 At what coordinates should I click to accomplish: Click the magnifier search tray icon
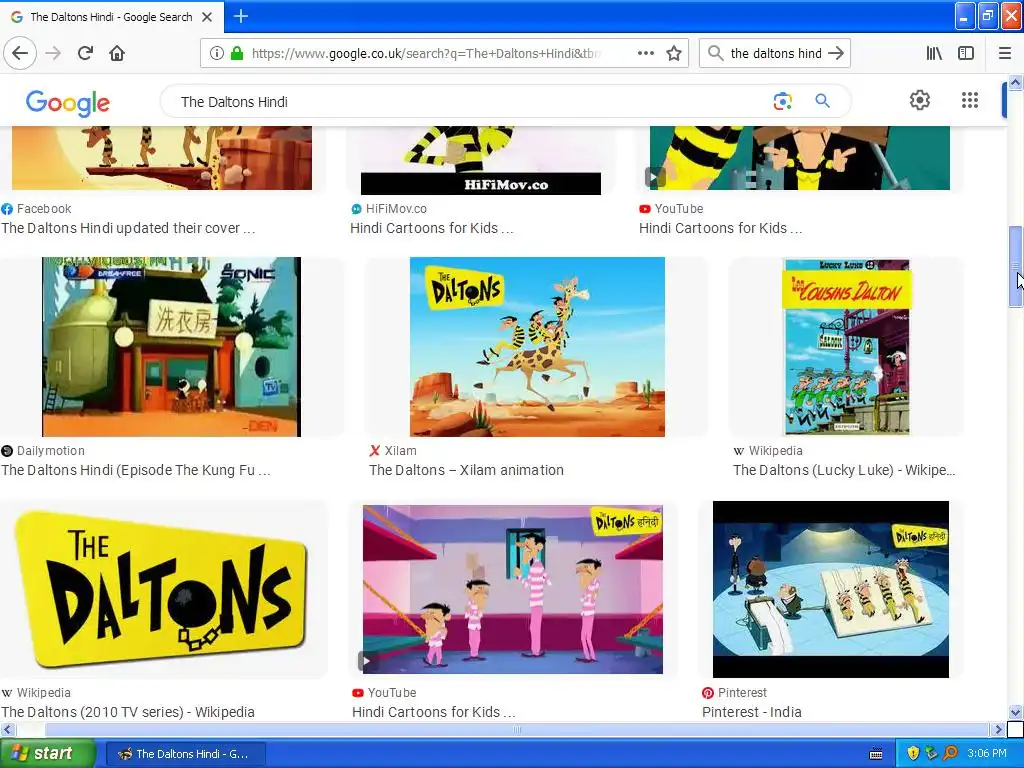point(950,754)
